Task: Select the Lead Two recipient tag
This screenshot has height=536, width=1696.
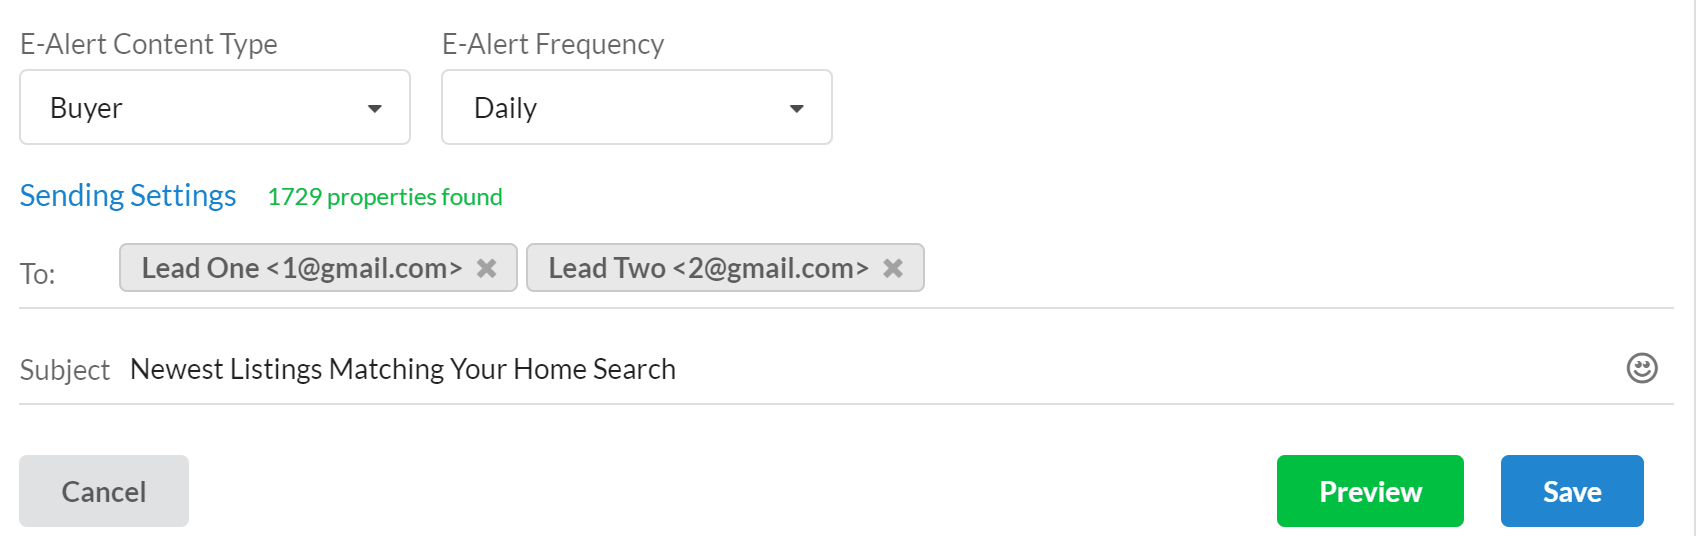Action: 707,268
